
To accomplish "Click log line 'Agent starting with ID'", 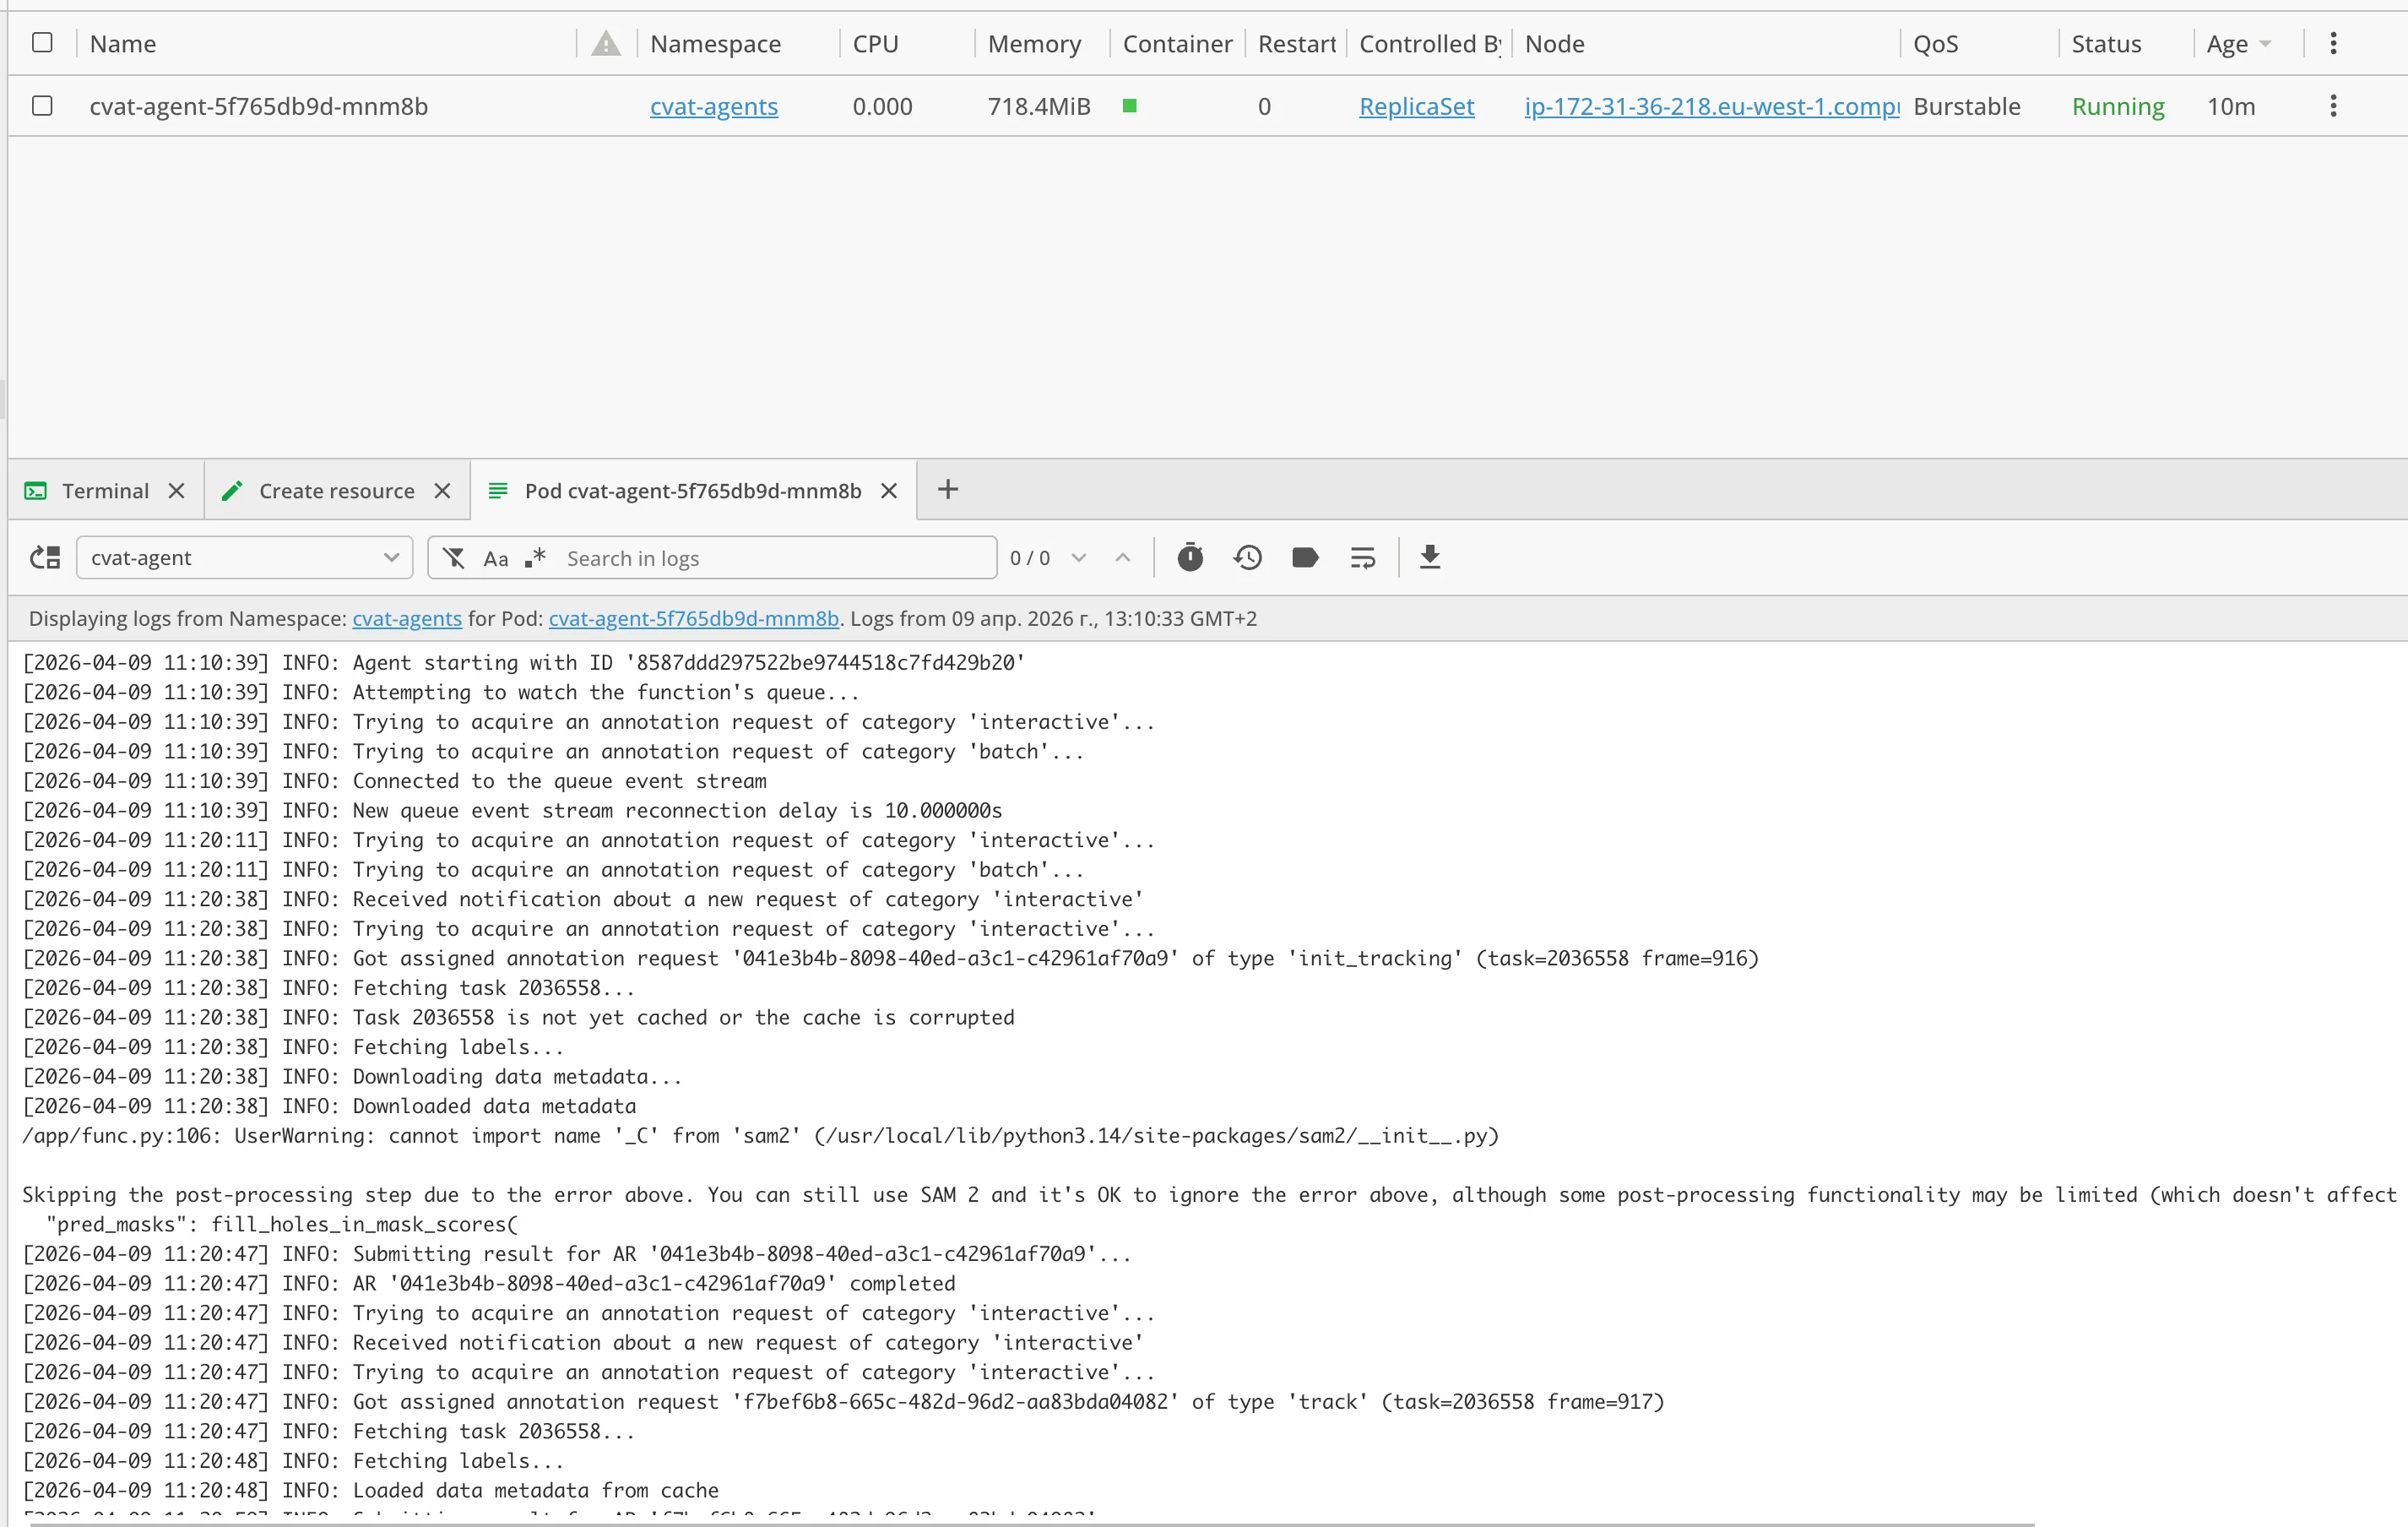I will click(524, 663).
